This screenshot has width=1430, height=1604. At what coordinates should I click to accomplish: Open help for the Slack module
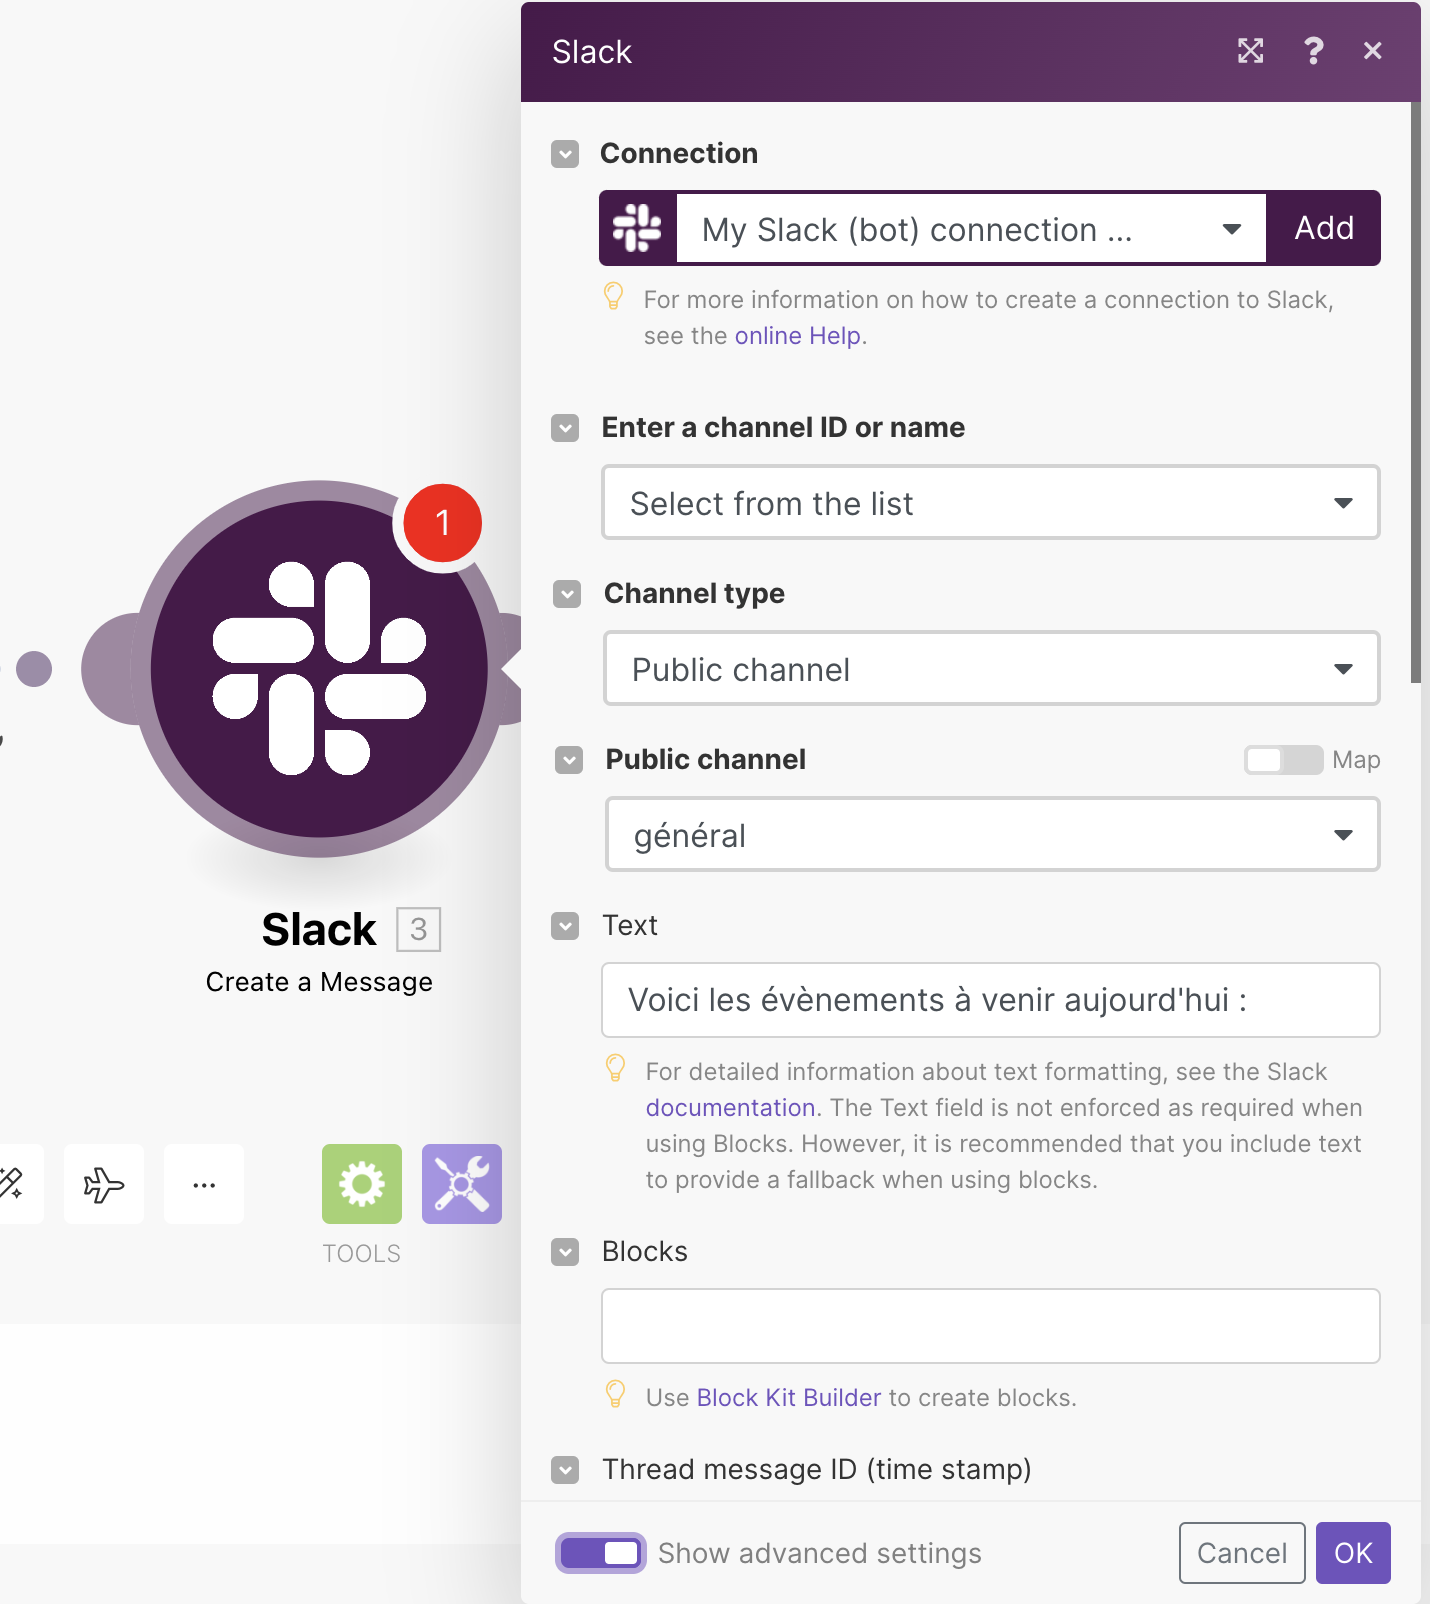tap(1313, 51)
